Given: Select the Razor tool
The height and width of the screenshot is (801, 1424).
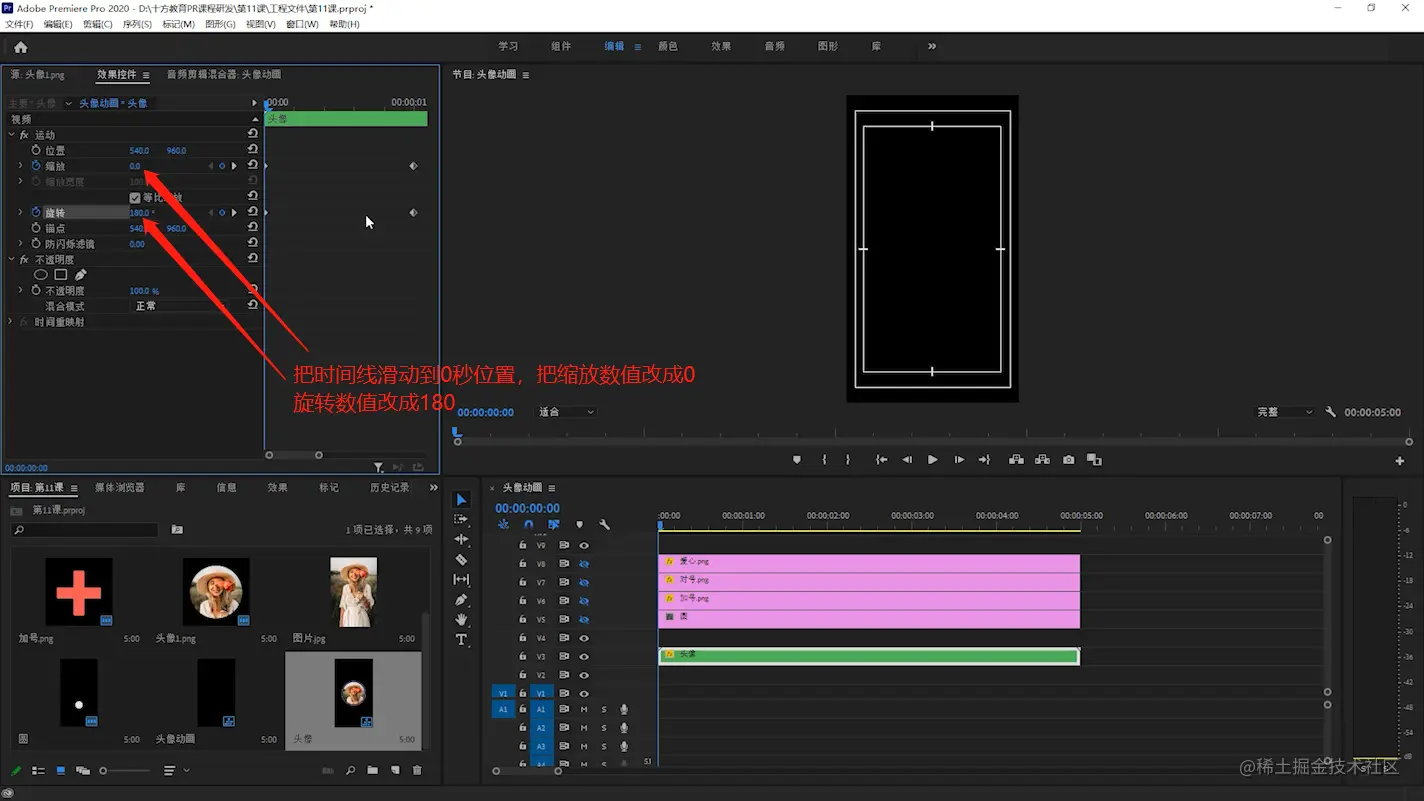Looking at the screenshot, I should (x=461, y=559).
